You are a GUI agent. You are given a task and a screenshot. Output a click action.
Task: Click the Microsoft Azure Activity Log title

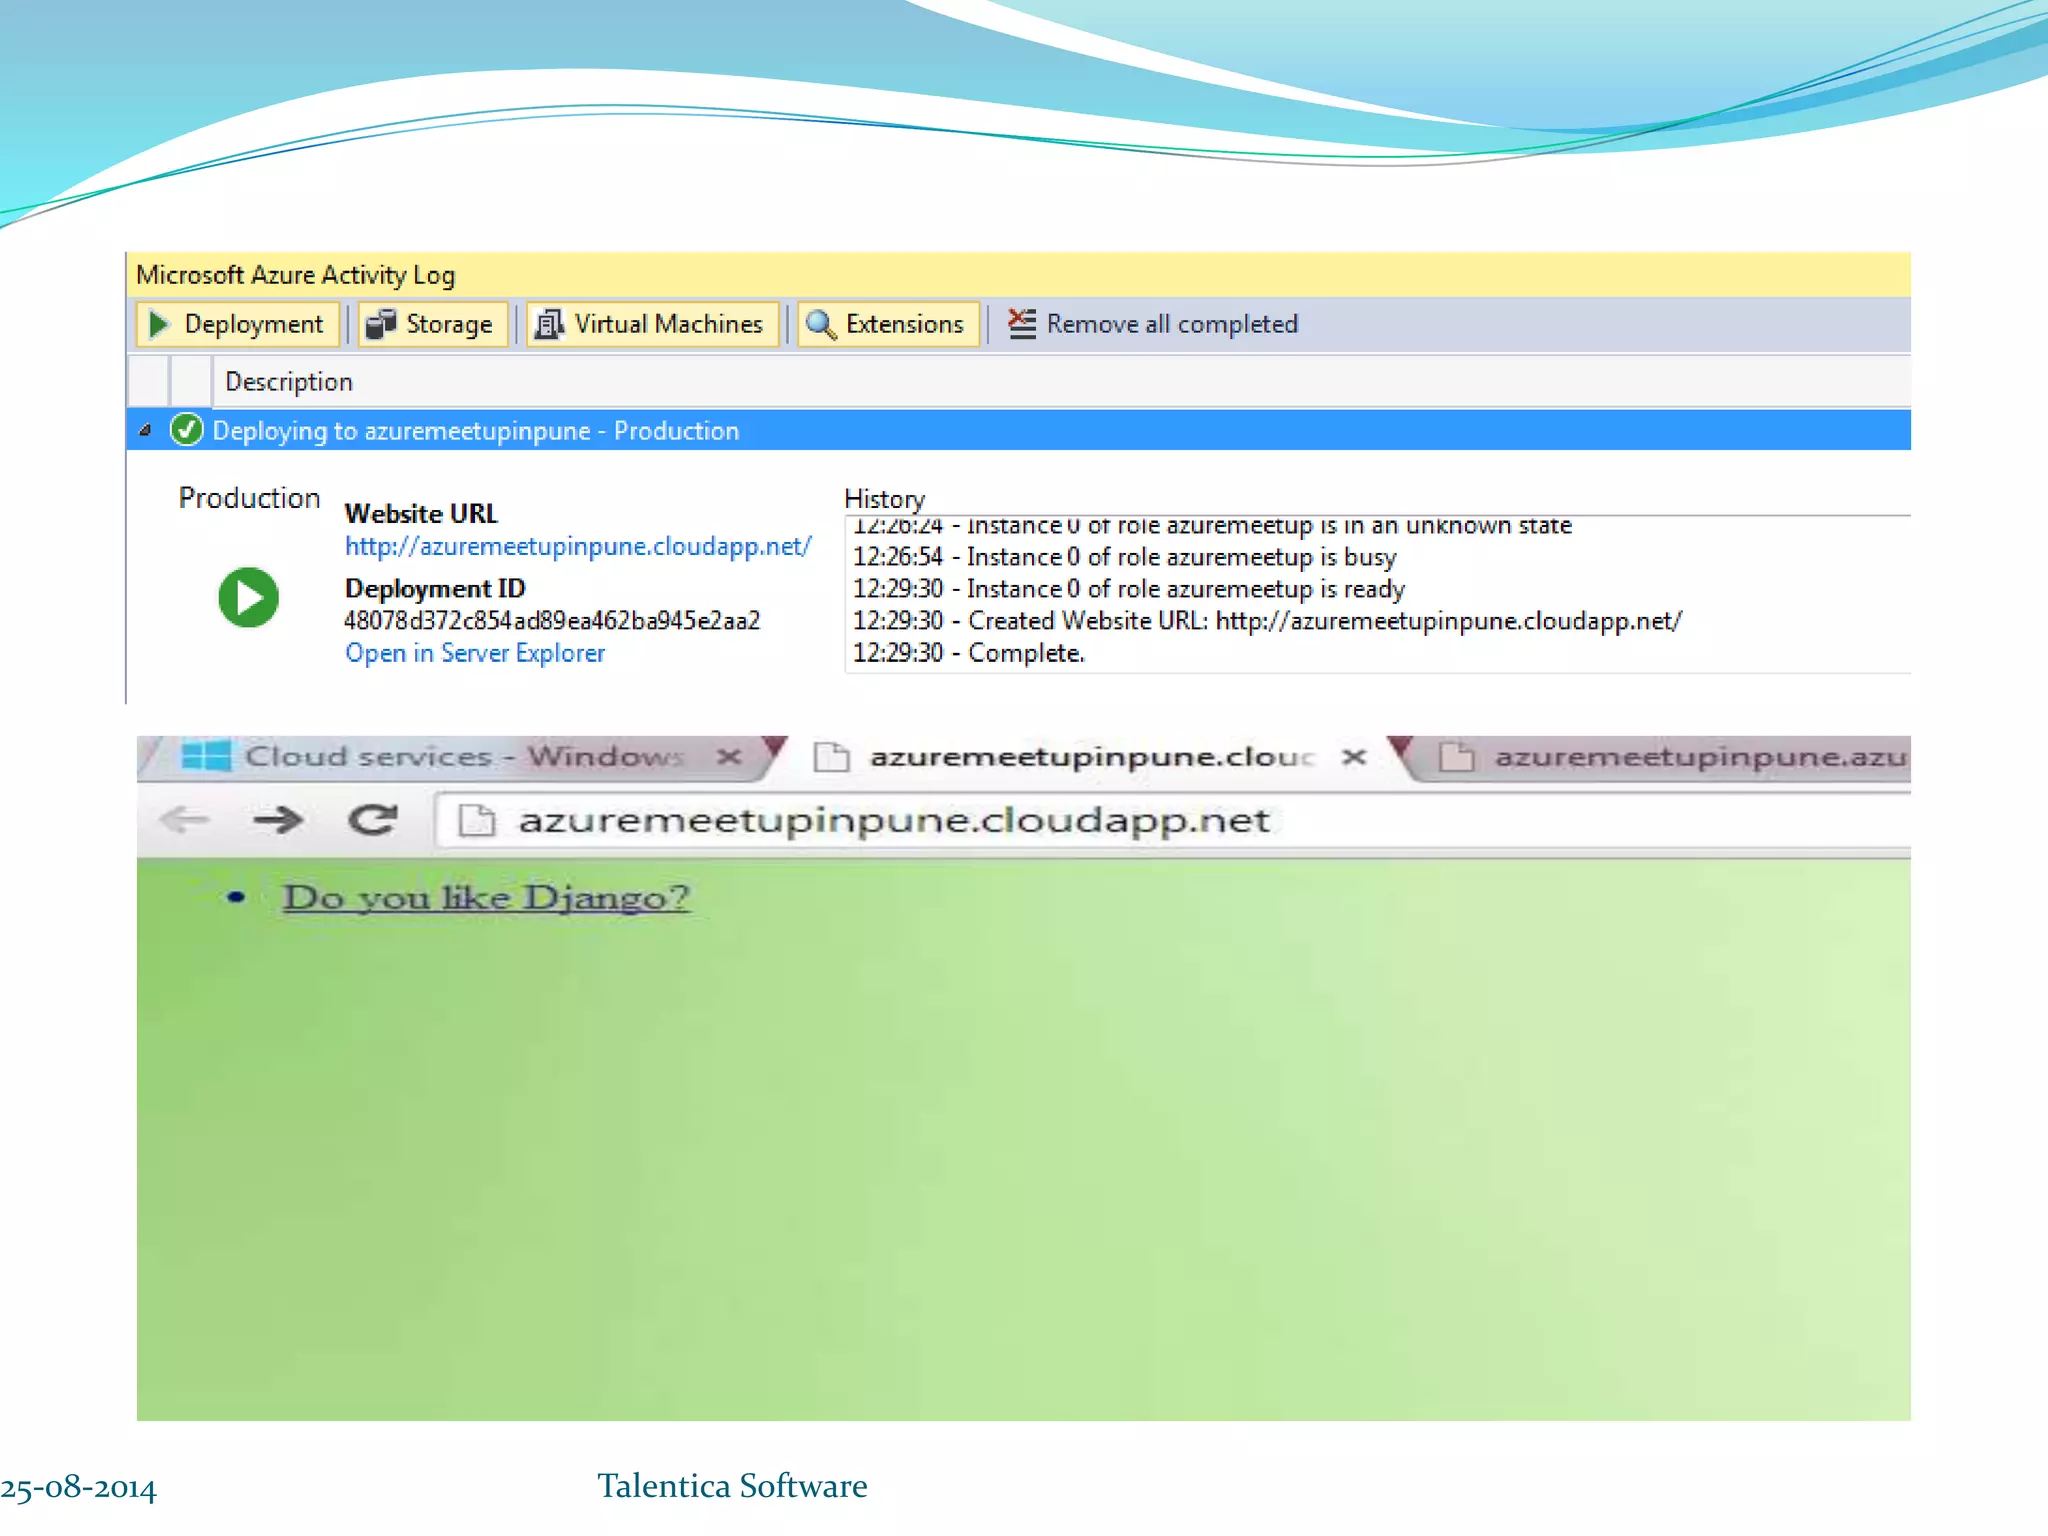(295, 275)
